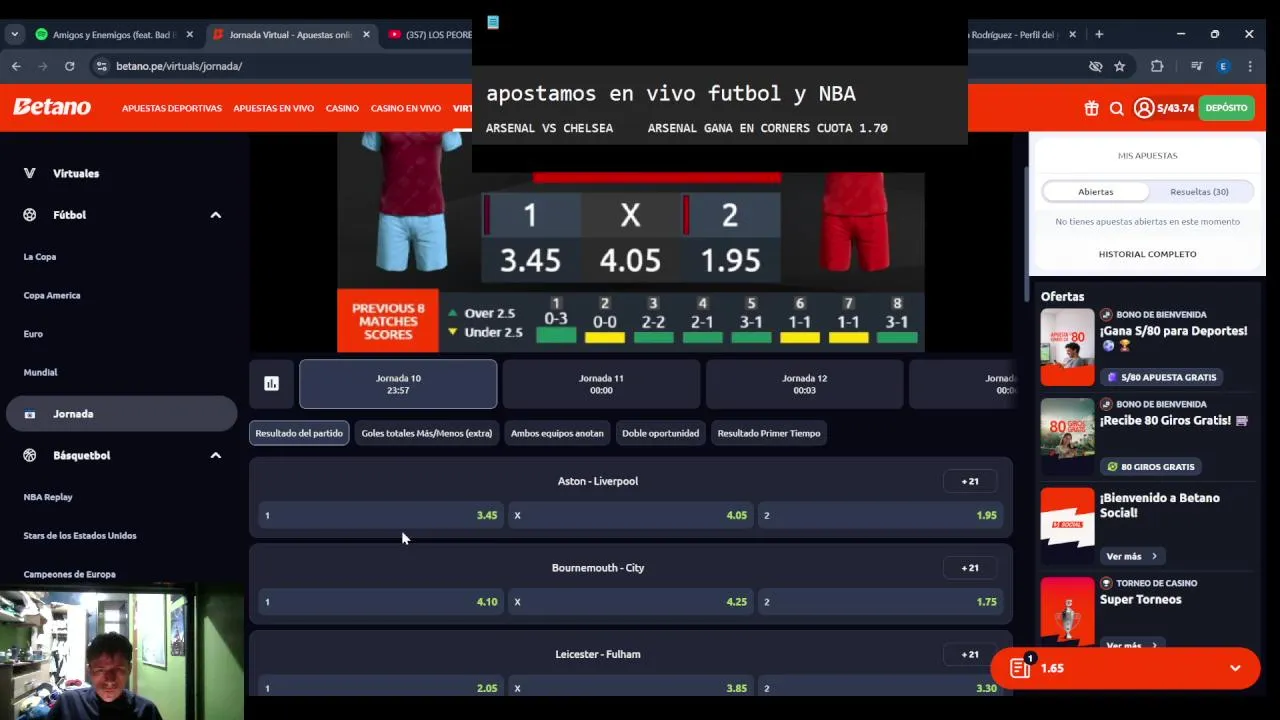Click Ver más on Betano Social
The width and height of the screenshot is (1280, 720).
click(x=1131, y=556)
